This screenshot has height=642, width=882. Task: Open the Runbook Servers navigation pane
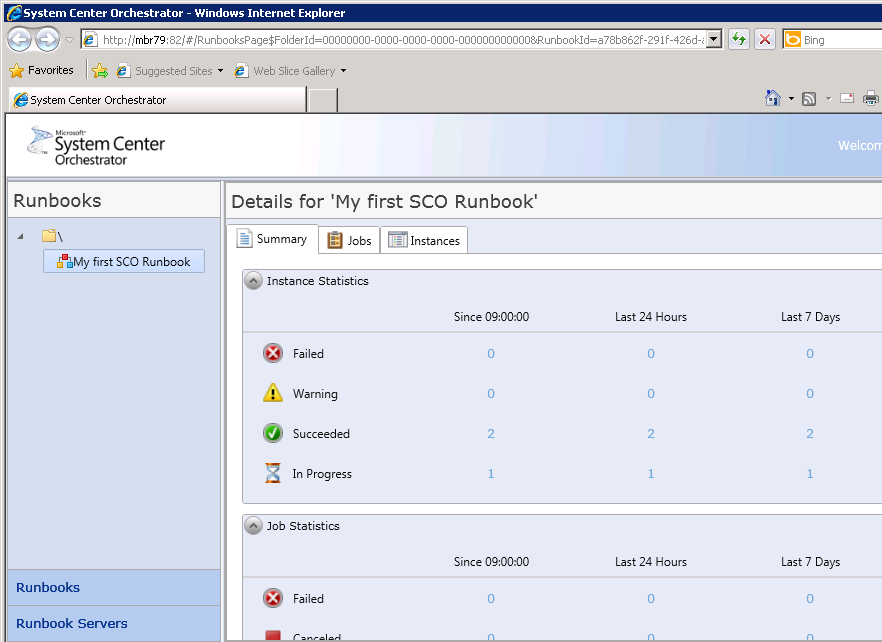[x=72, y=623]
